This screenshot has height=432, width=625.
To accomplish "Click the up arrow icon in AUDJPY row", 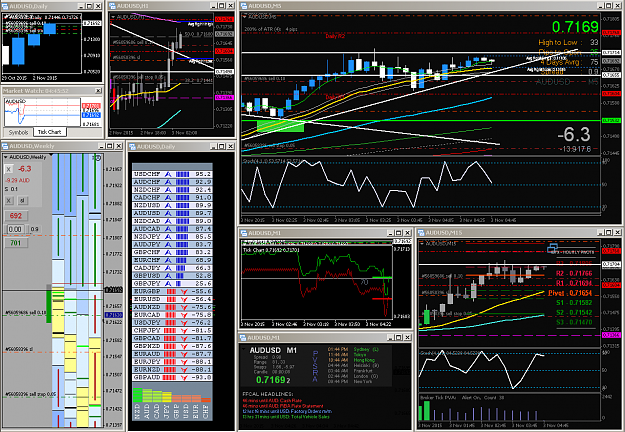I will 168,244.
